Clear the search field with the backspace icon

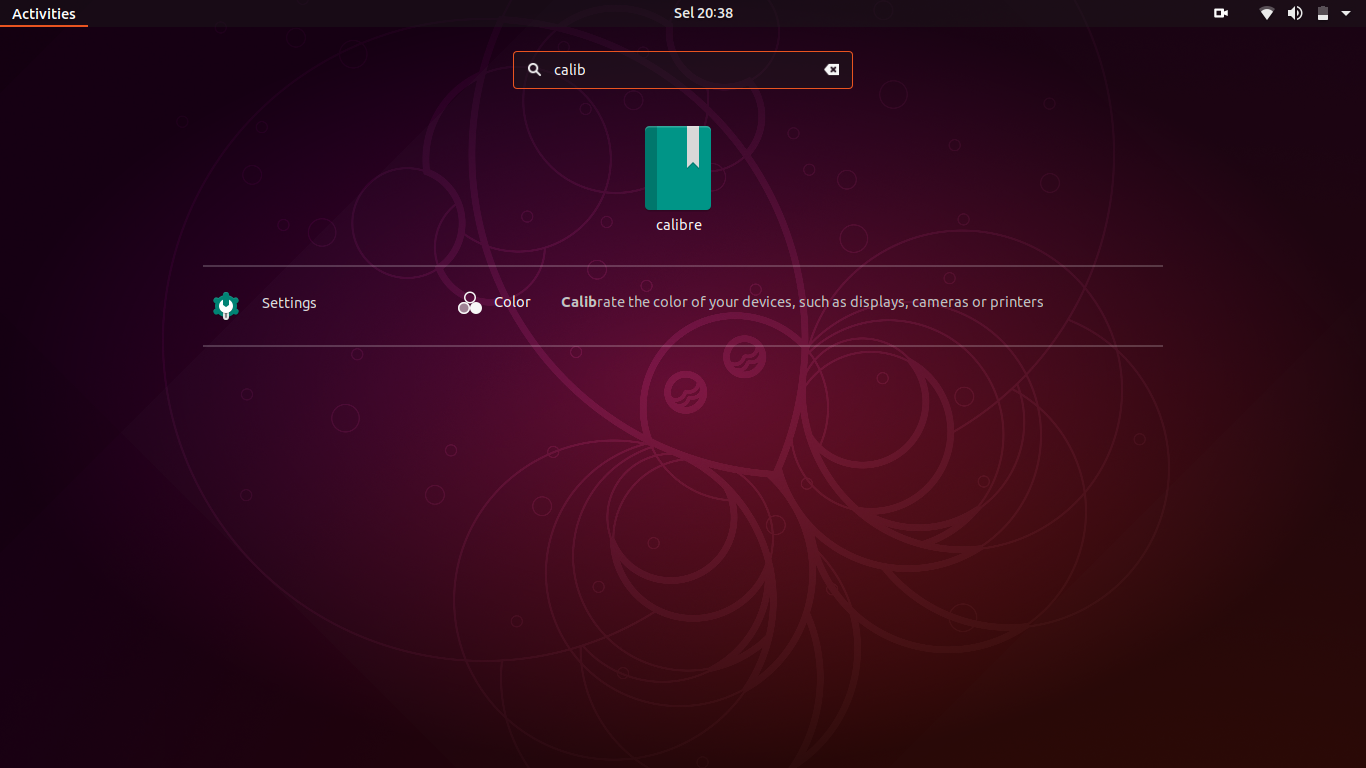[x=831, y=70]
